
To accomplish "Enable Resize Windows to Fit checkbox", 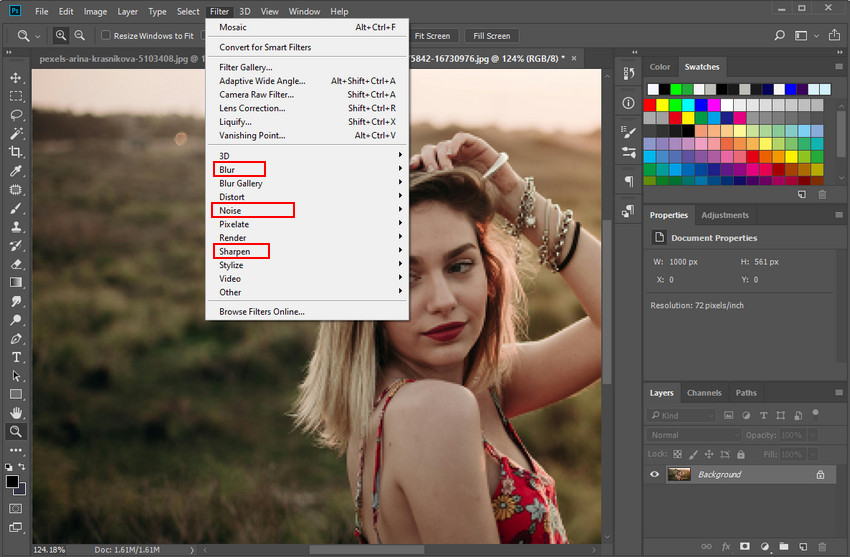I will [x=106, y=36].
